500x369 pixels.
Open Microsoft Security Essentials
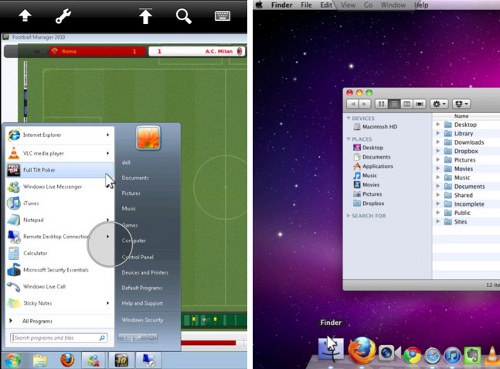tap(60, 270)
